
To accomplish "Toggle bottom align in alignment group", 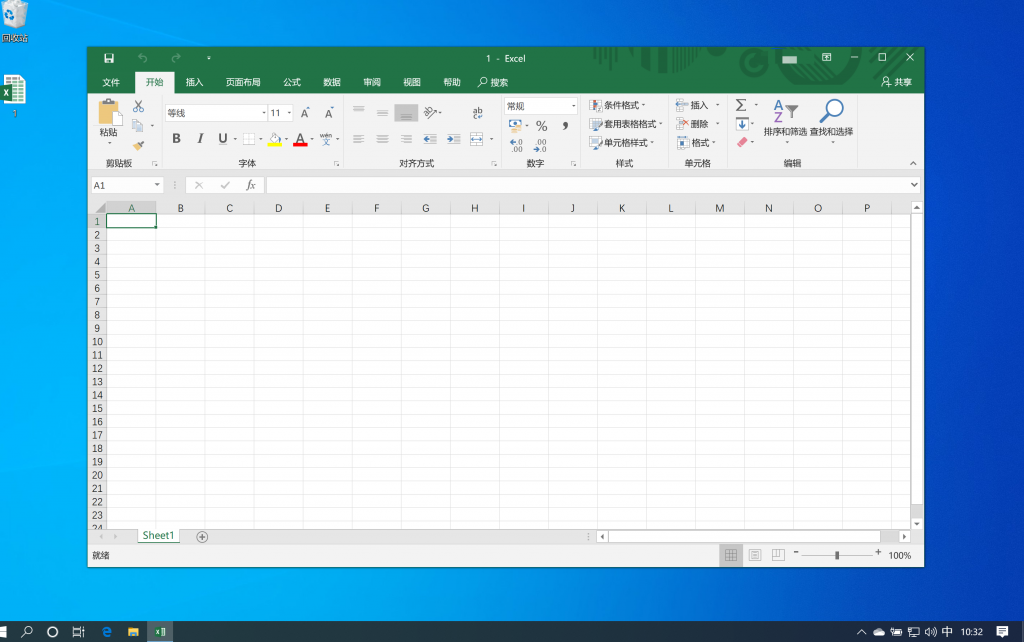I will coord(406,113).
